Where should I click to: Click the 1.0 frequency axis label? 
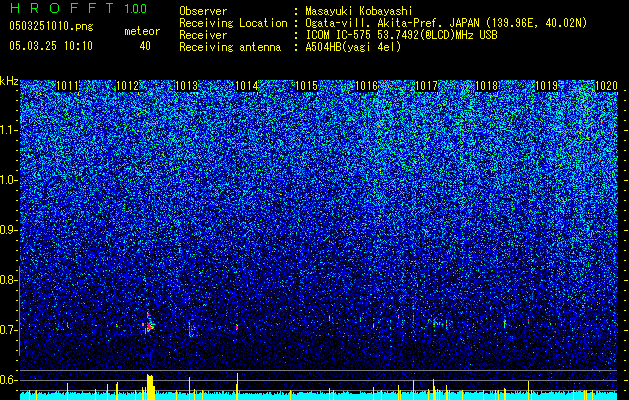pyautogui.click(x=8, y=181)
